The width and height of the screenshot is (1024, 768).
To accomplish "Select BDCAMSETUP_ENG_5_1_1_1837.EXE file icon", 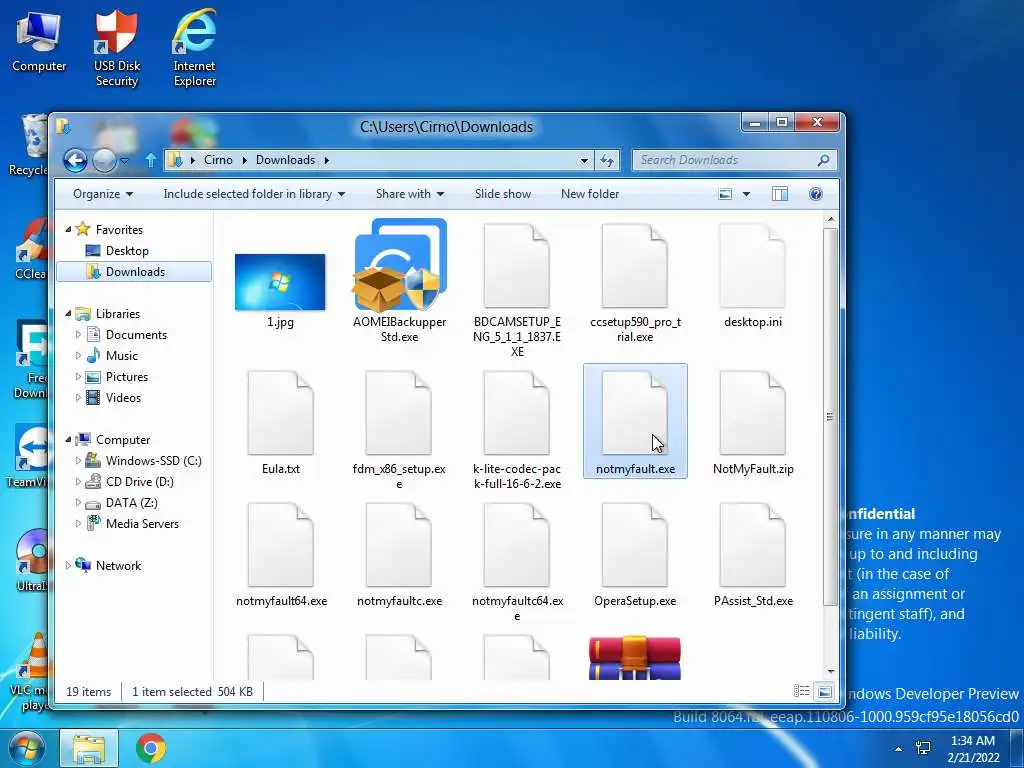I will (x=517, y=266).
